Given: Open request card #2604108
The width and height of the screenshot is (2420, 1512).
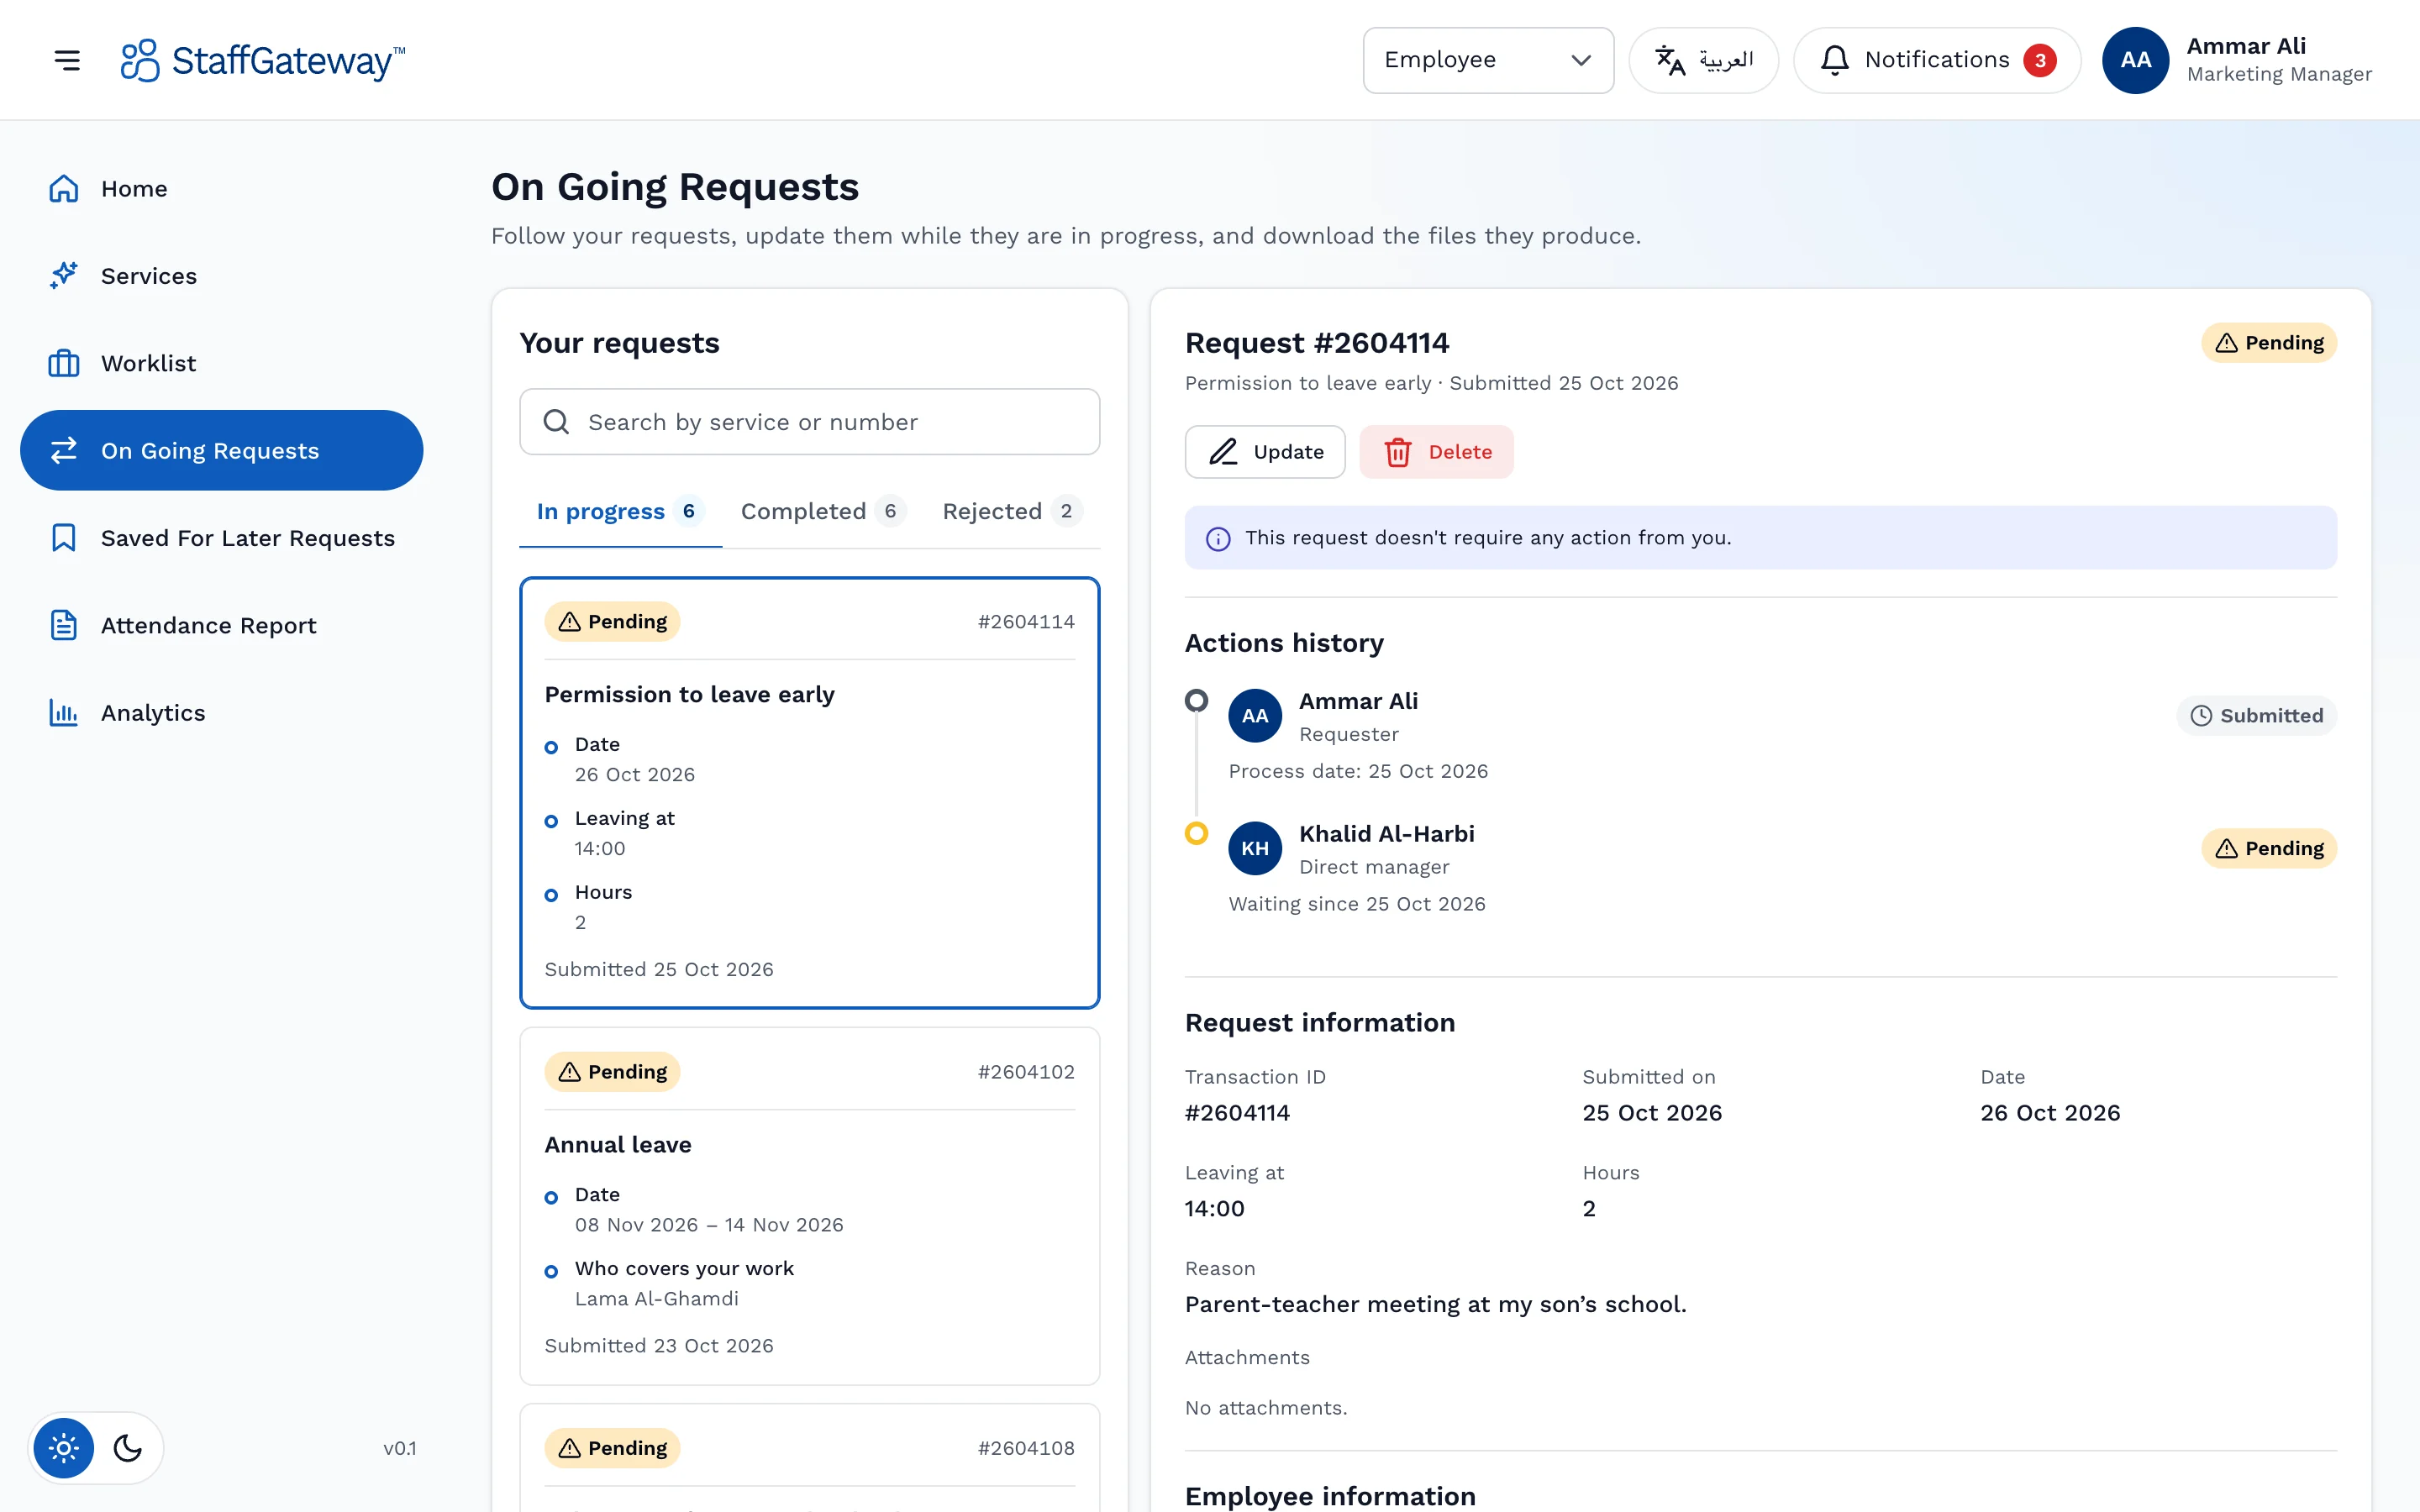Looking at the screenshot, I should pos(809,1458).
